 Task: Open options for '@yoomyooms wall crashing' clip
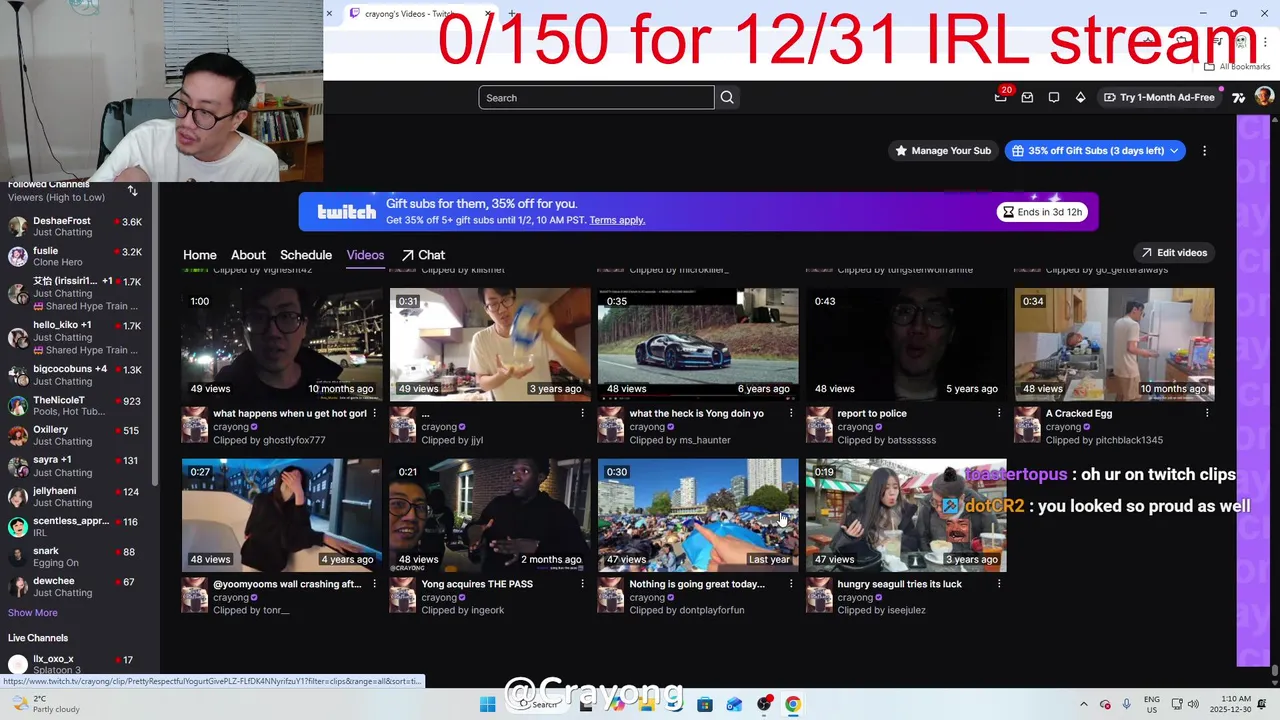tap(375, 584)
